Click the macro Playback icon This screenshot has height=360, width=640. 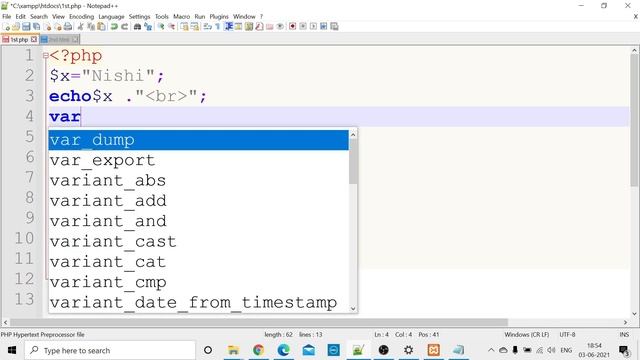tap(313, 27)
